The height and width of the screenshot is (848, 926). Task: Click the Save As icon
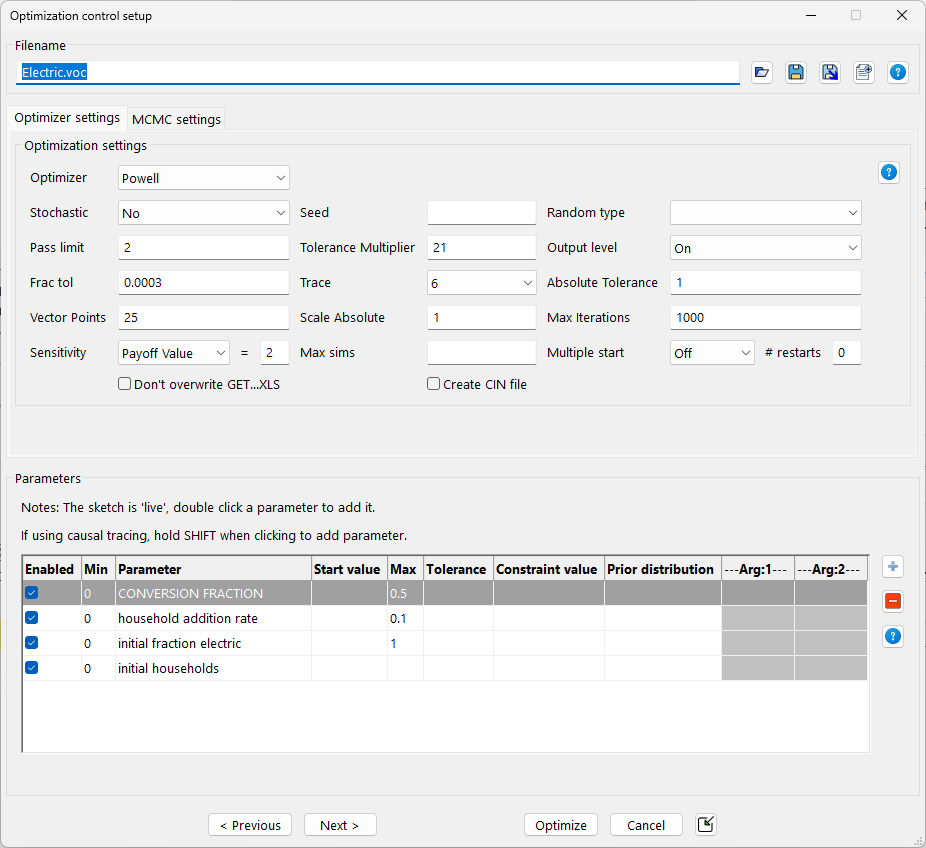[x=830, y=72]
